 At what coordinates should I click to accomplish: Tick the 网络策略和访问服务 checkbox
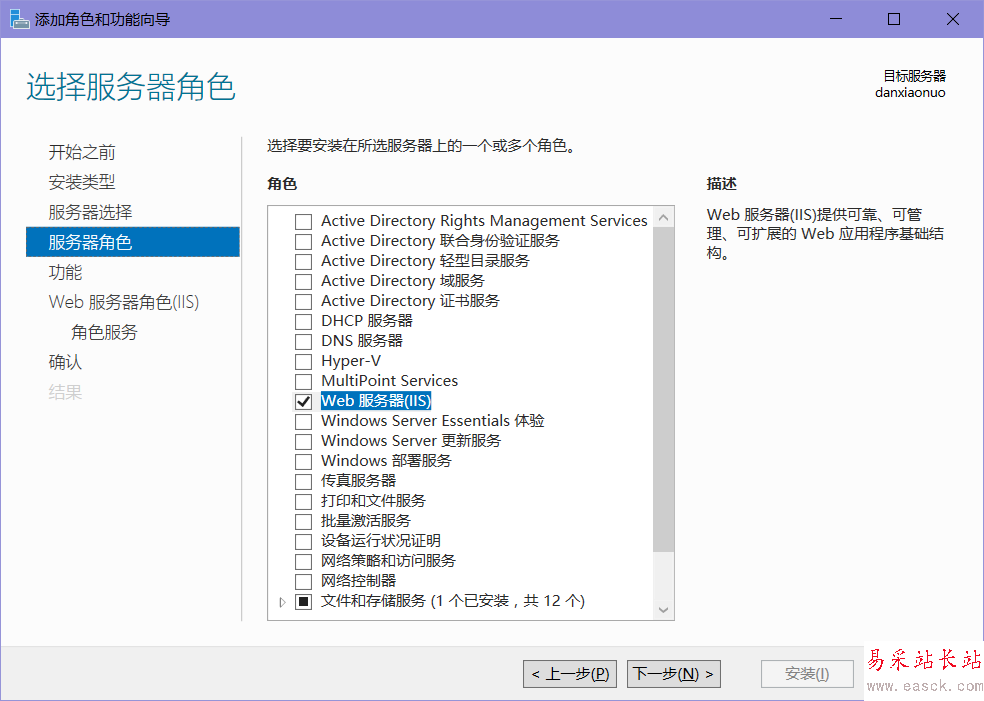pyautogui.click(x=303, y=562)
